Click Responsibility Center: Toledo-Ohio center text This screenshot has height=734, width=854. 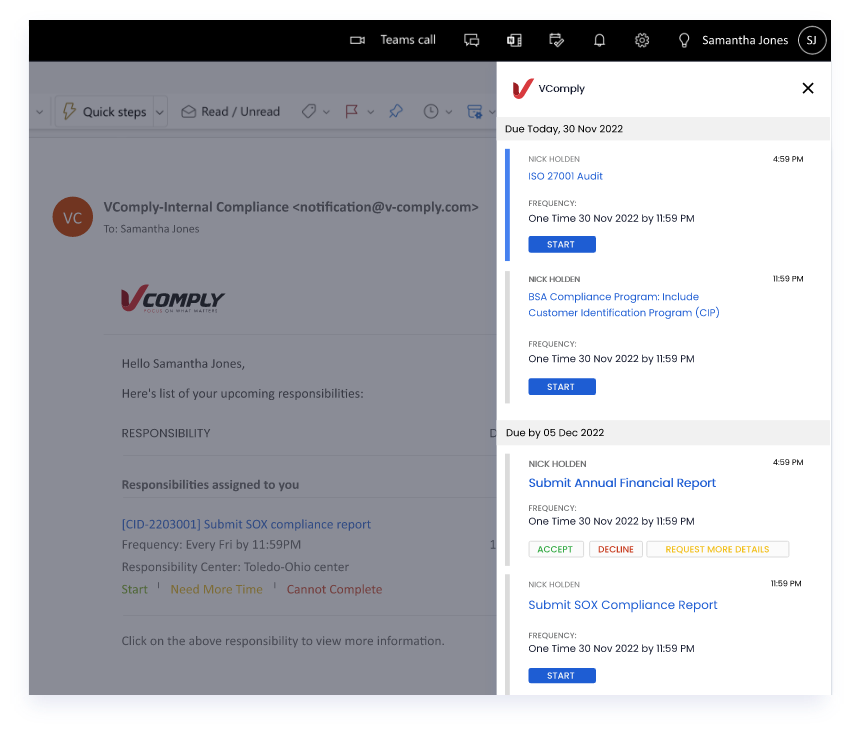click(x=235, y=567)
